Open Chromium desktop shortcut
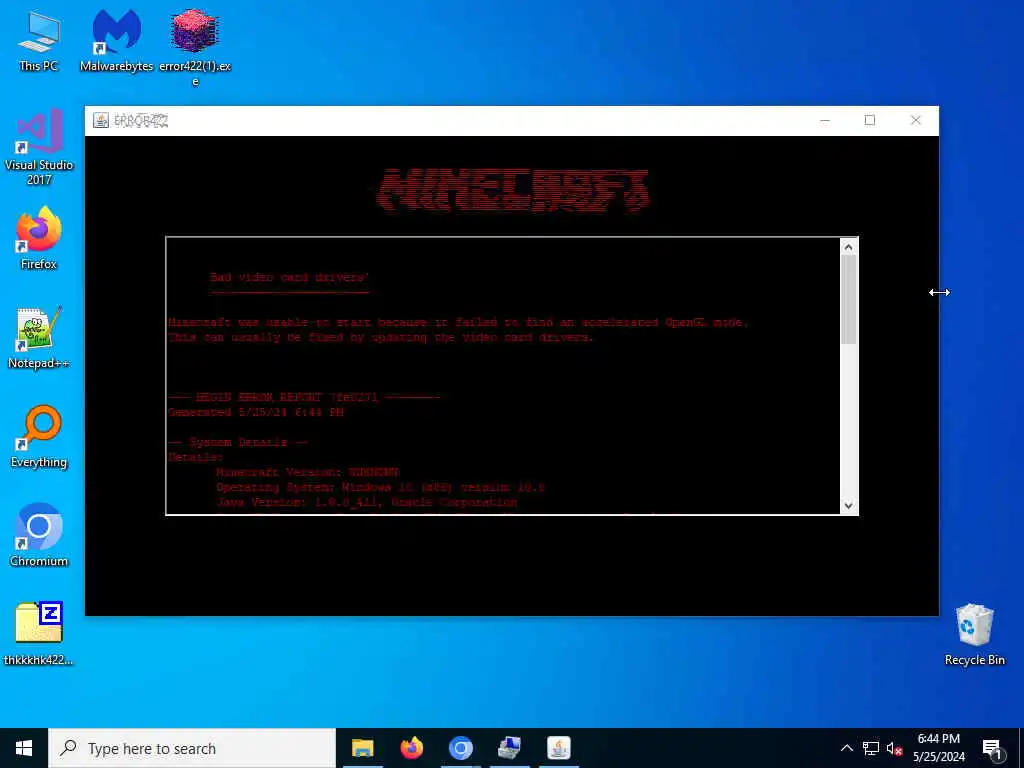This screenshot has height=768, width=1024. tap(39, 536)
